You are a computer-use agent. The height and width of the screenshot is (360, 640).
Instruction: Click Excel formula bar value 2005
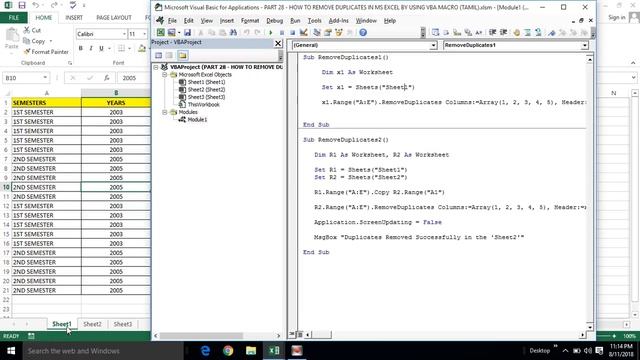(x=129, y=78)
